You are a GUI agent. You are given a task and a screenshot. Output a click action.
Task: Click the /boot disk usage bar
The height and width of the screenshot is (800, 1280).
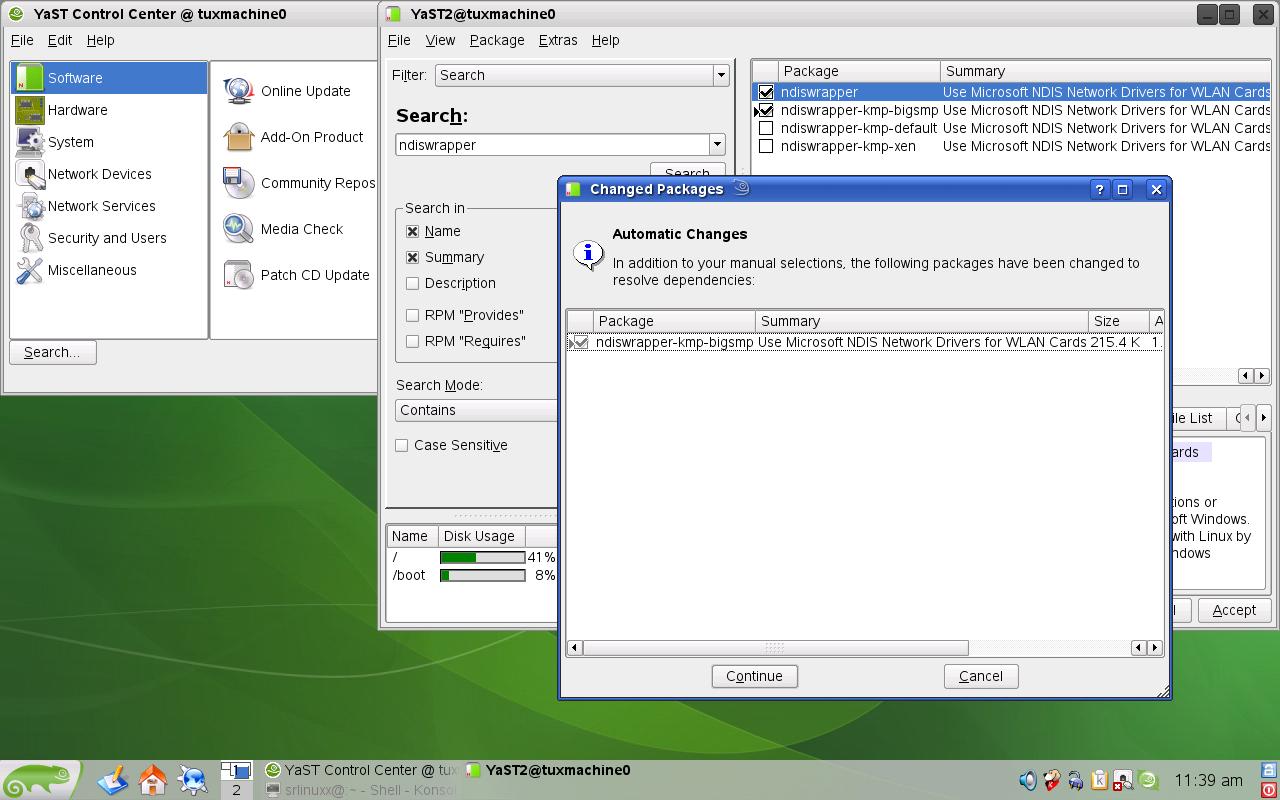[482, 575]
